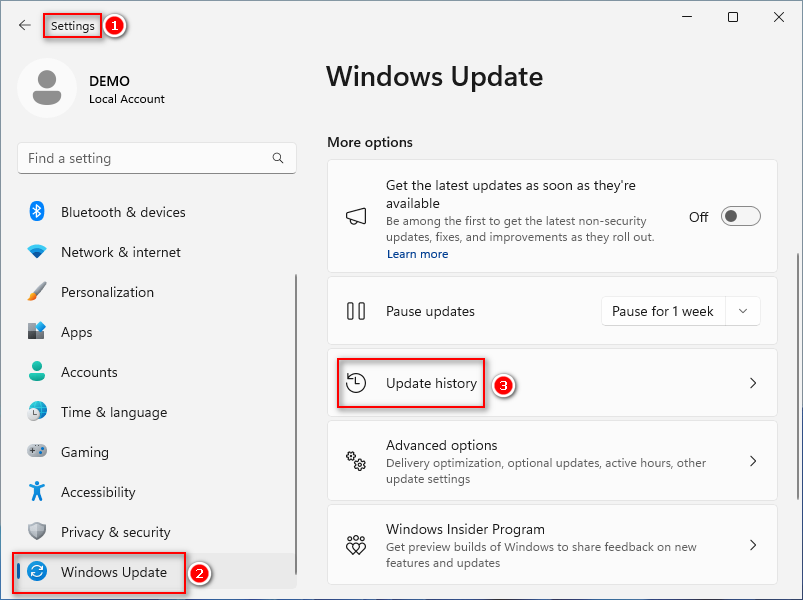Viewport: 803px width, 600px height.
Task: Open Personalization section
Action: (x=156, y=292)
